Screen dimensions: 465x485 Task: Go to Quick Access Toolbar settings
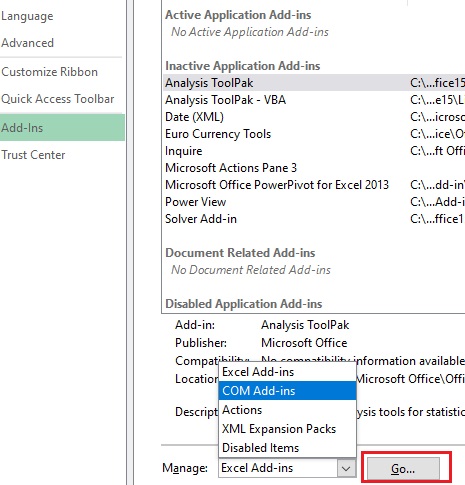(58, 99)
